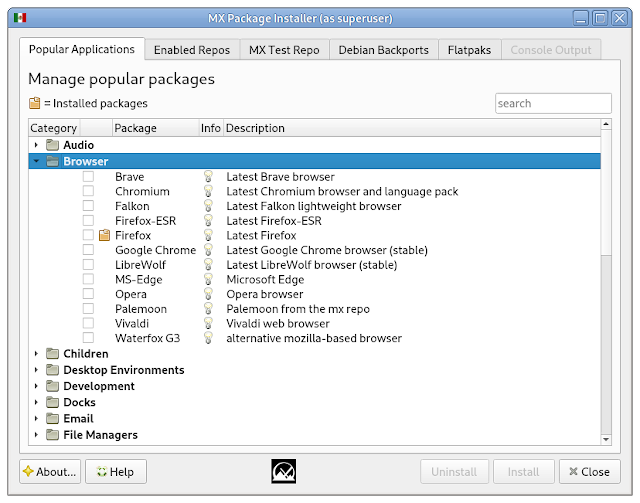Viewport: 640px width, 503px height.
Task: Tick the LibreWolf checkbox
Action: point(88,265)
